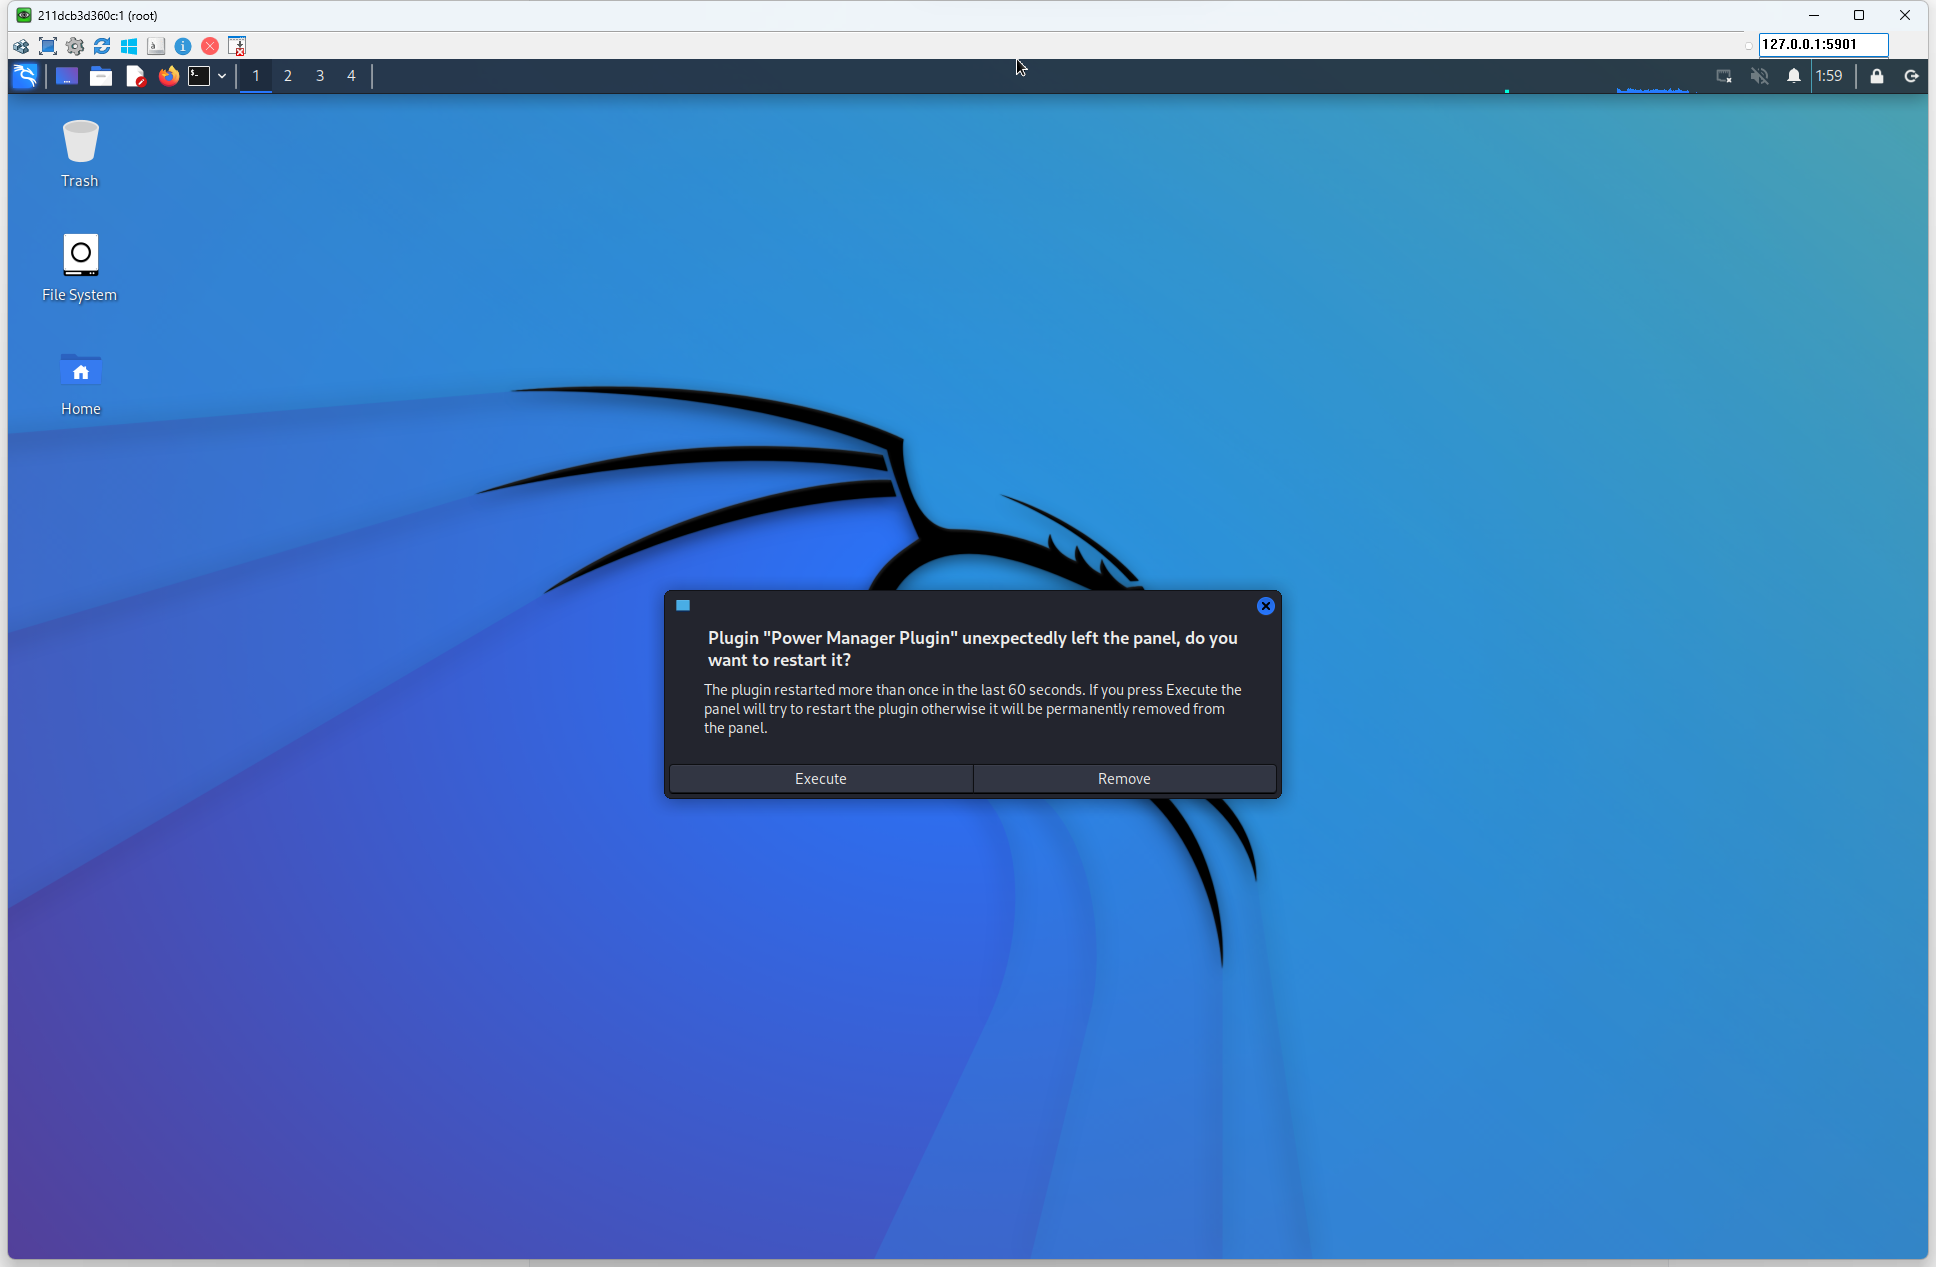Screen dimensions: 1936x1267
Task: Open VNC connection options gear
Action: pyautogui.click(x=75, y=46)
